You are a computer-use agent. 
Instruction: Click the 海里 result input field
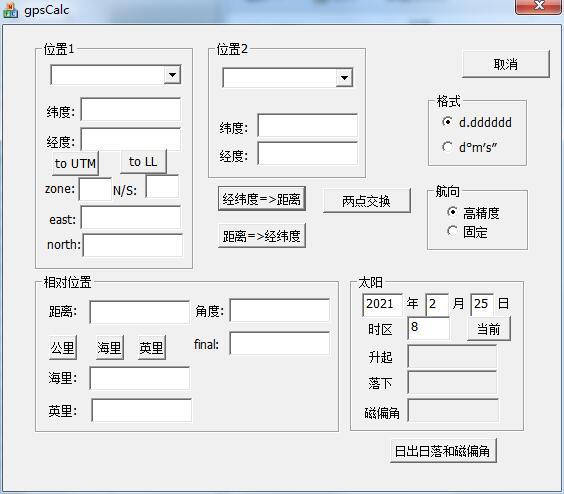(140, 378)
